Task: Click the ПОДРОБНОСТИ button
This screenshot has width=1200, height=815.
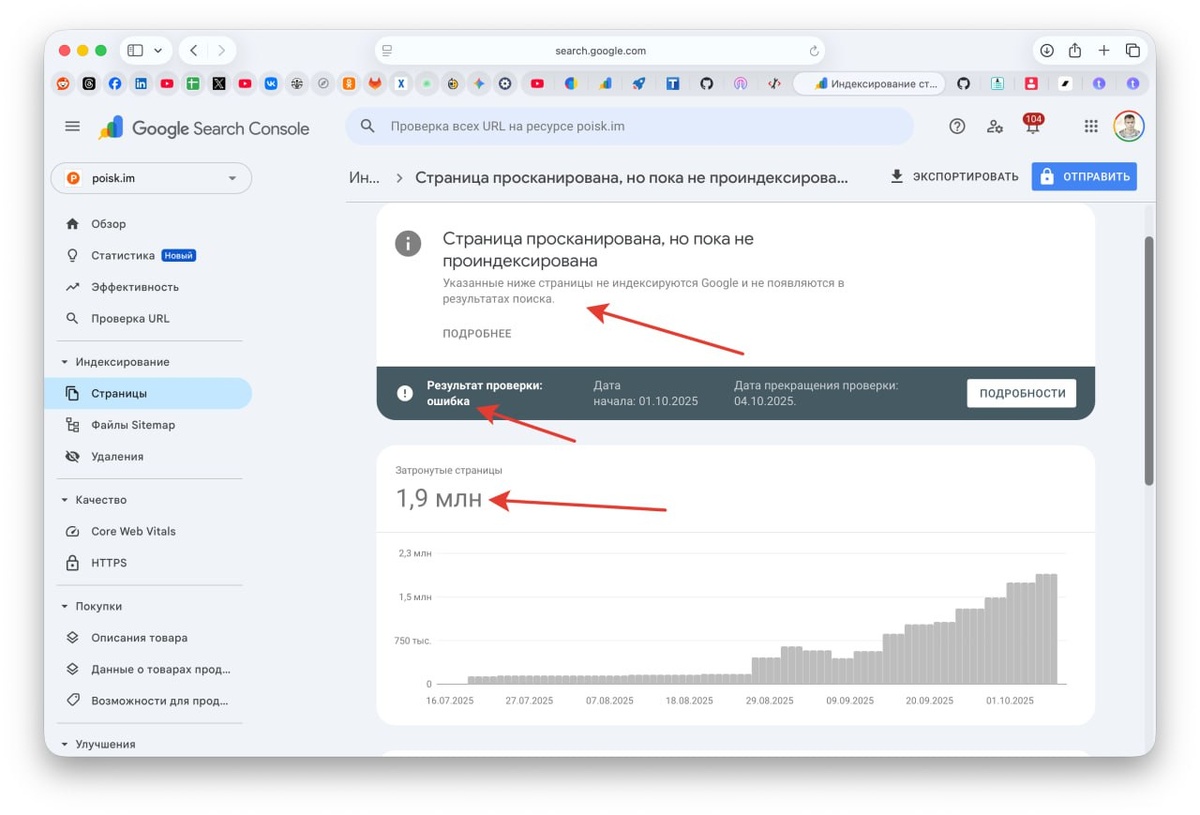Action: tap(1021, 393)
